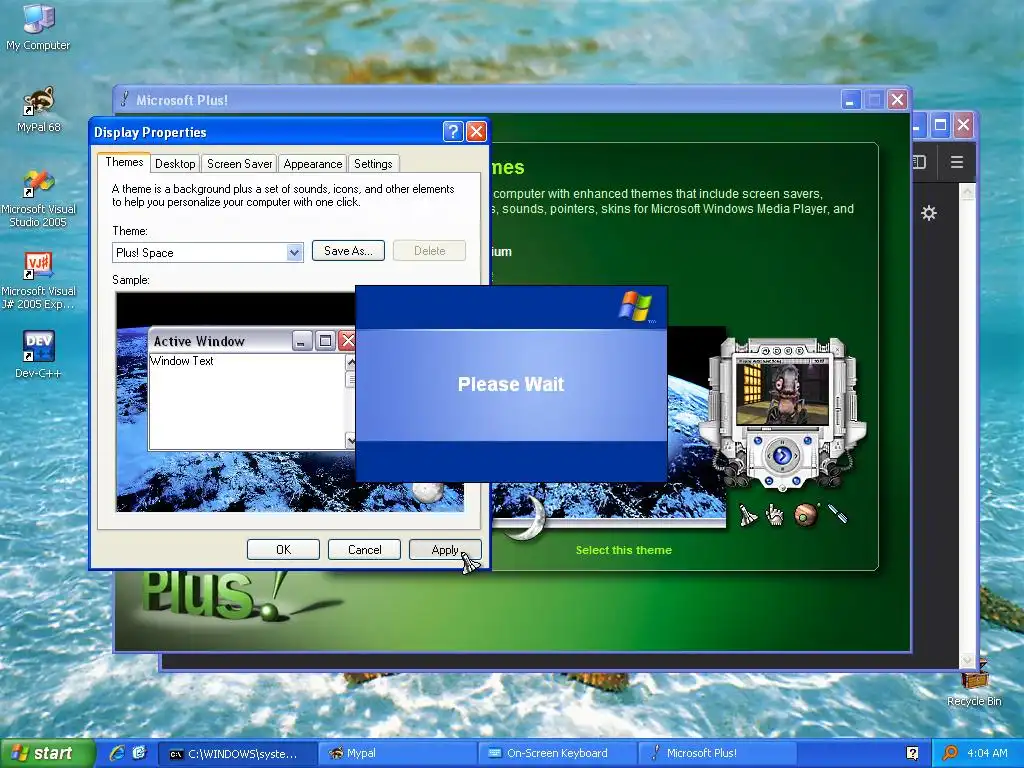The image size is (1024, 768).
Task: Switch to the Mypal taskbar button
Action: [x=398, y=753]
